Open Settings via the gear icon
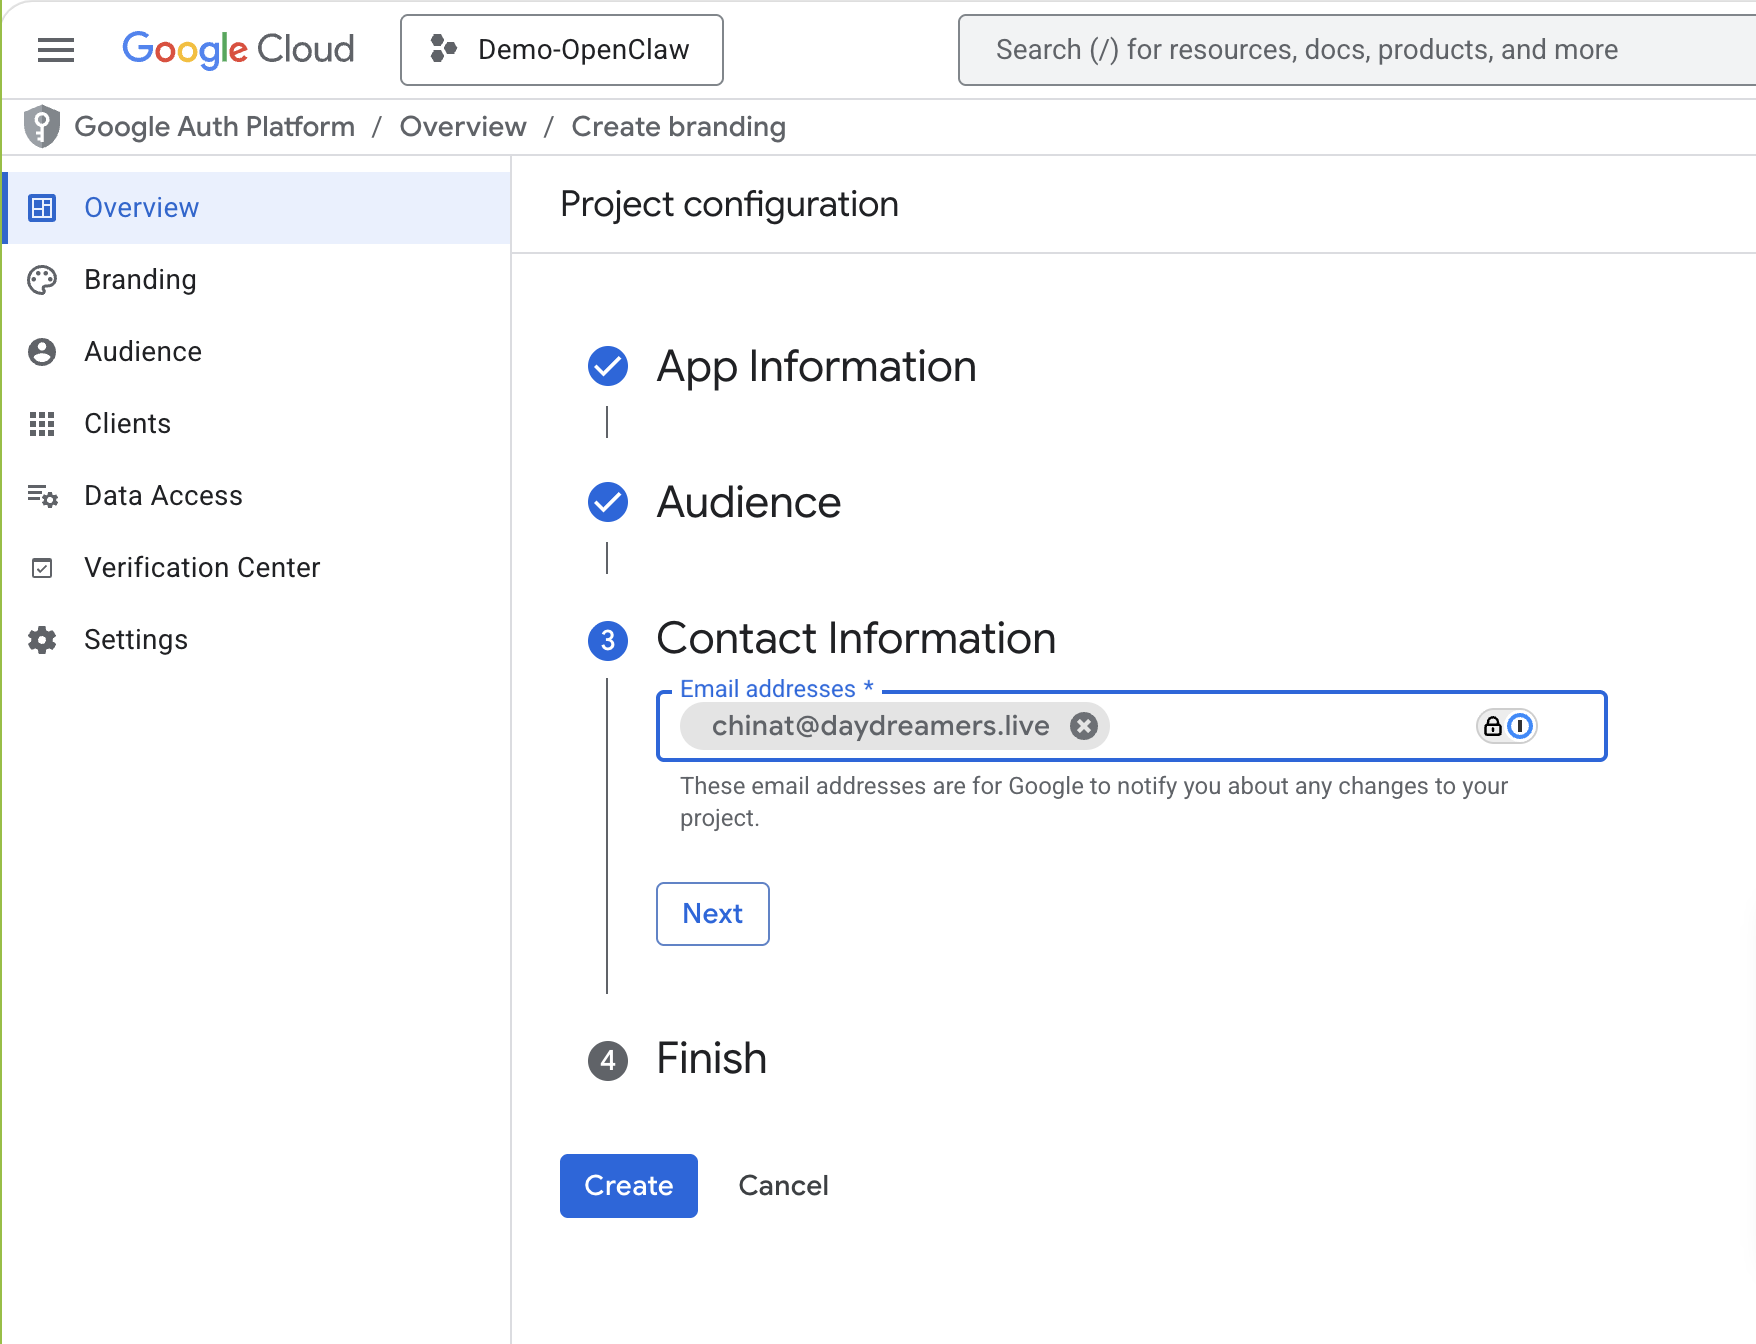 (x=41, y=640)
